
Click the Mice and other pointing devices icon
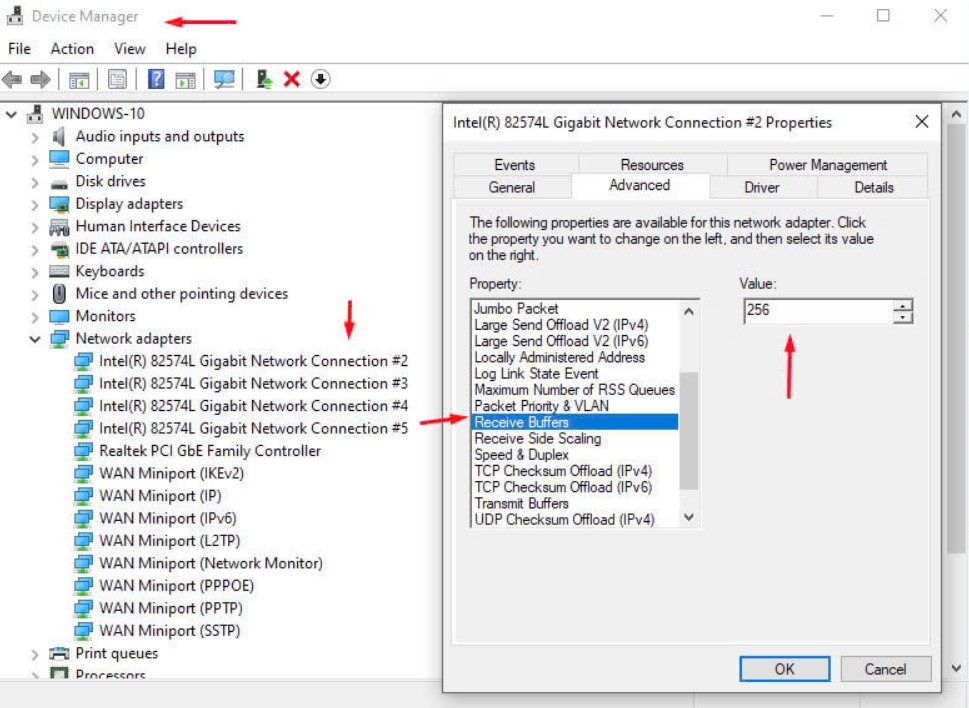[x=59, y=293]
